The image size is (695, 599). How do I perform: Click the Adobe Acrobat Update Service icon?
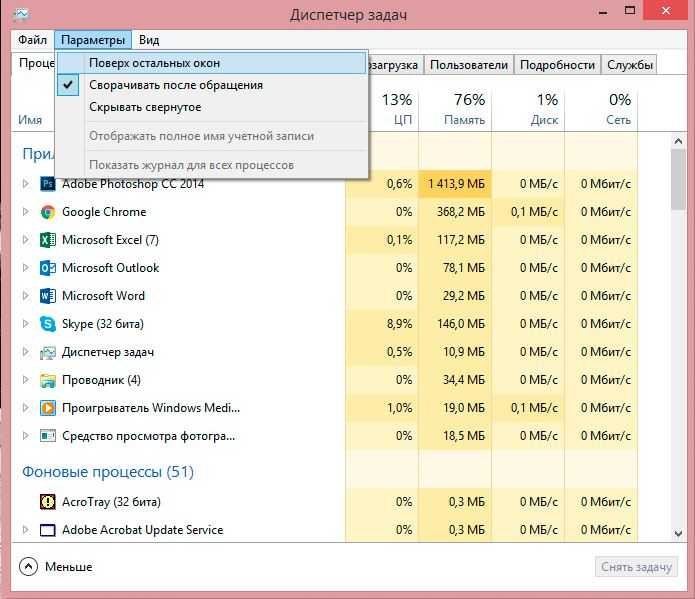[x=48, y=530]
